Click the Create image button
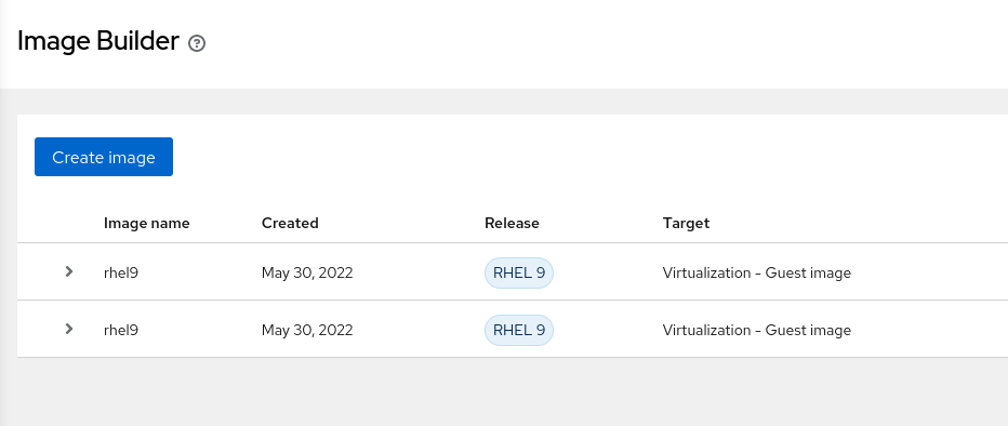This screenshot has height=426, width=1008. tap(104, 157)
